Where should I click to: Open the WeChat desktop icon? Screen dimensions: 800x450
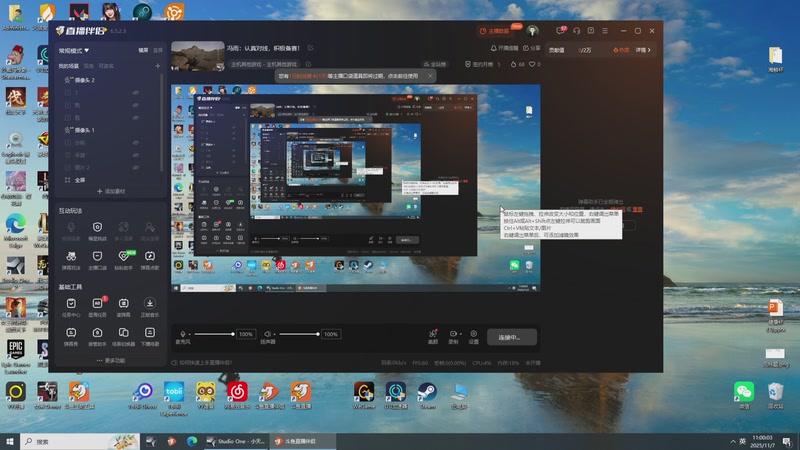744,396
